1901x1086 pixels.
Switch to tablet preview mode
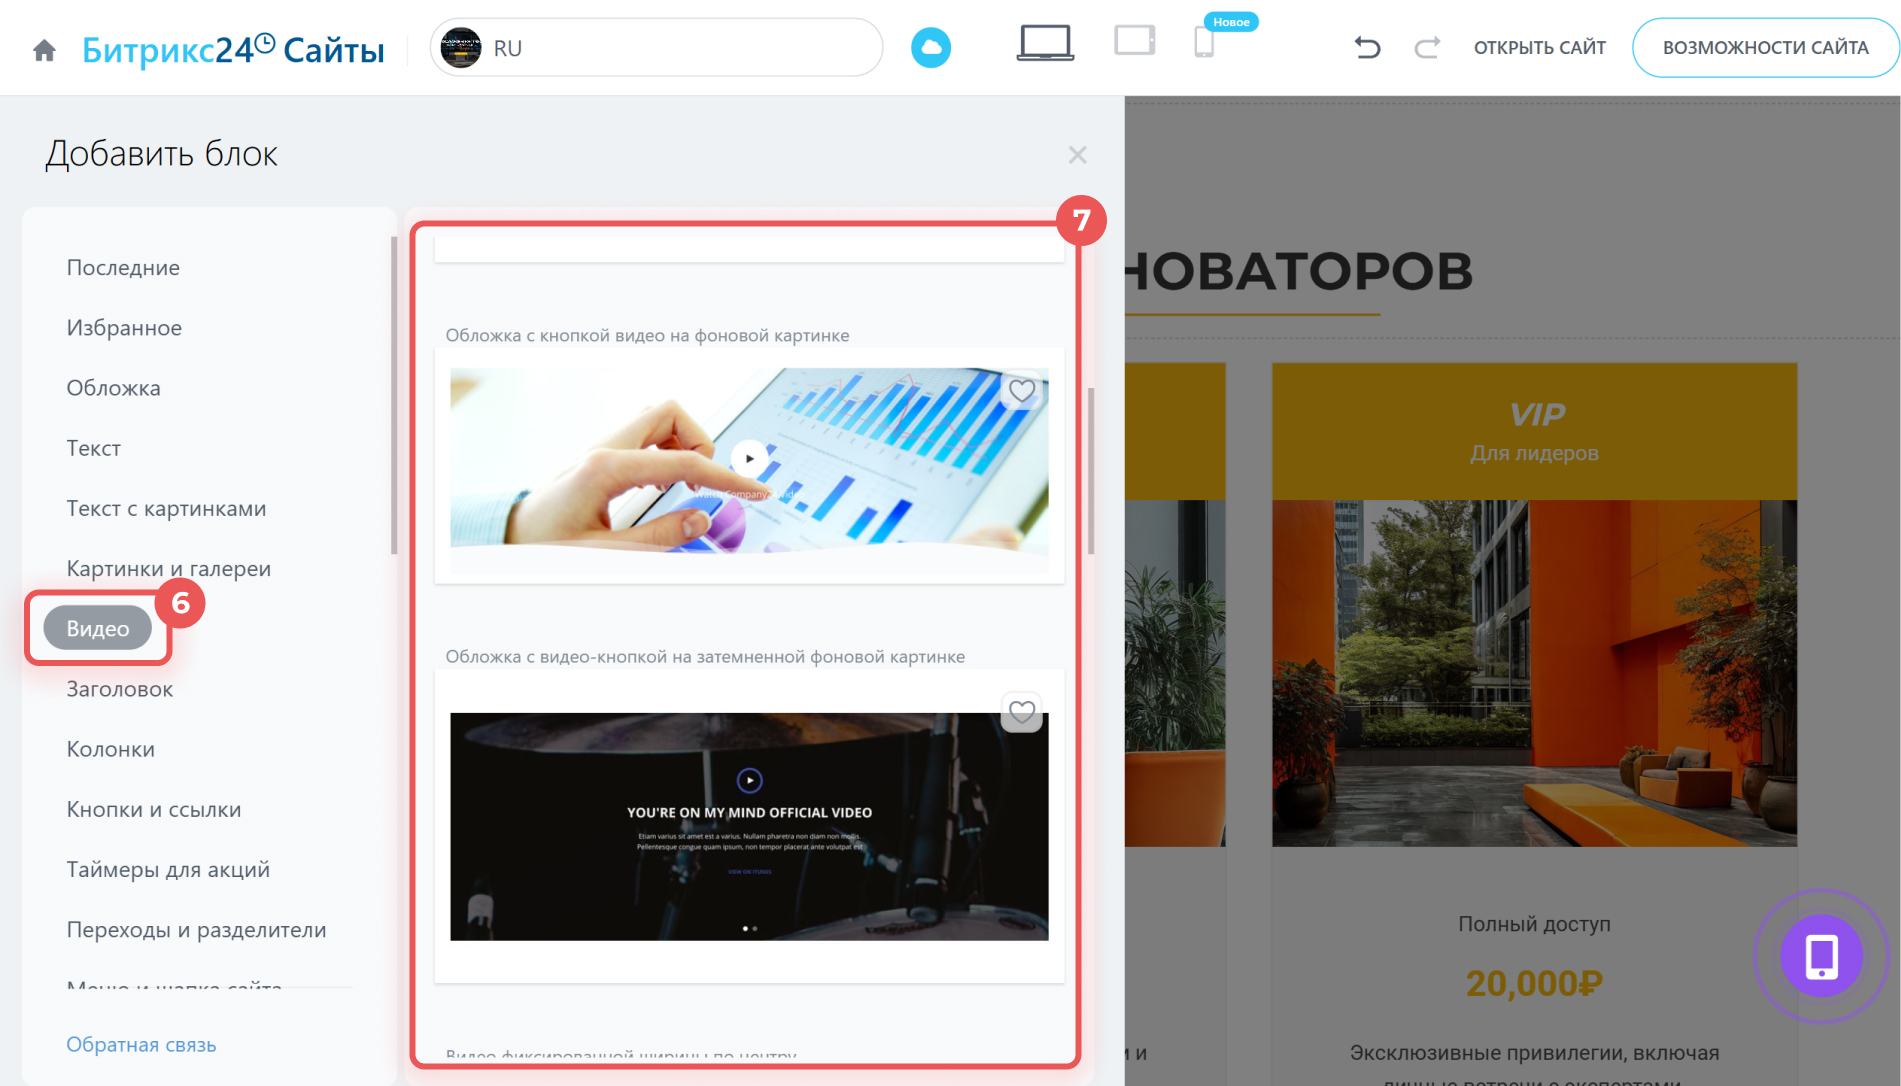click(x=1134, y=42)
